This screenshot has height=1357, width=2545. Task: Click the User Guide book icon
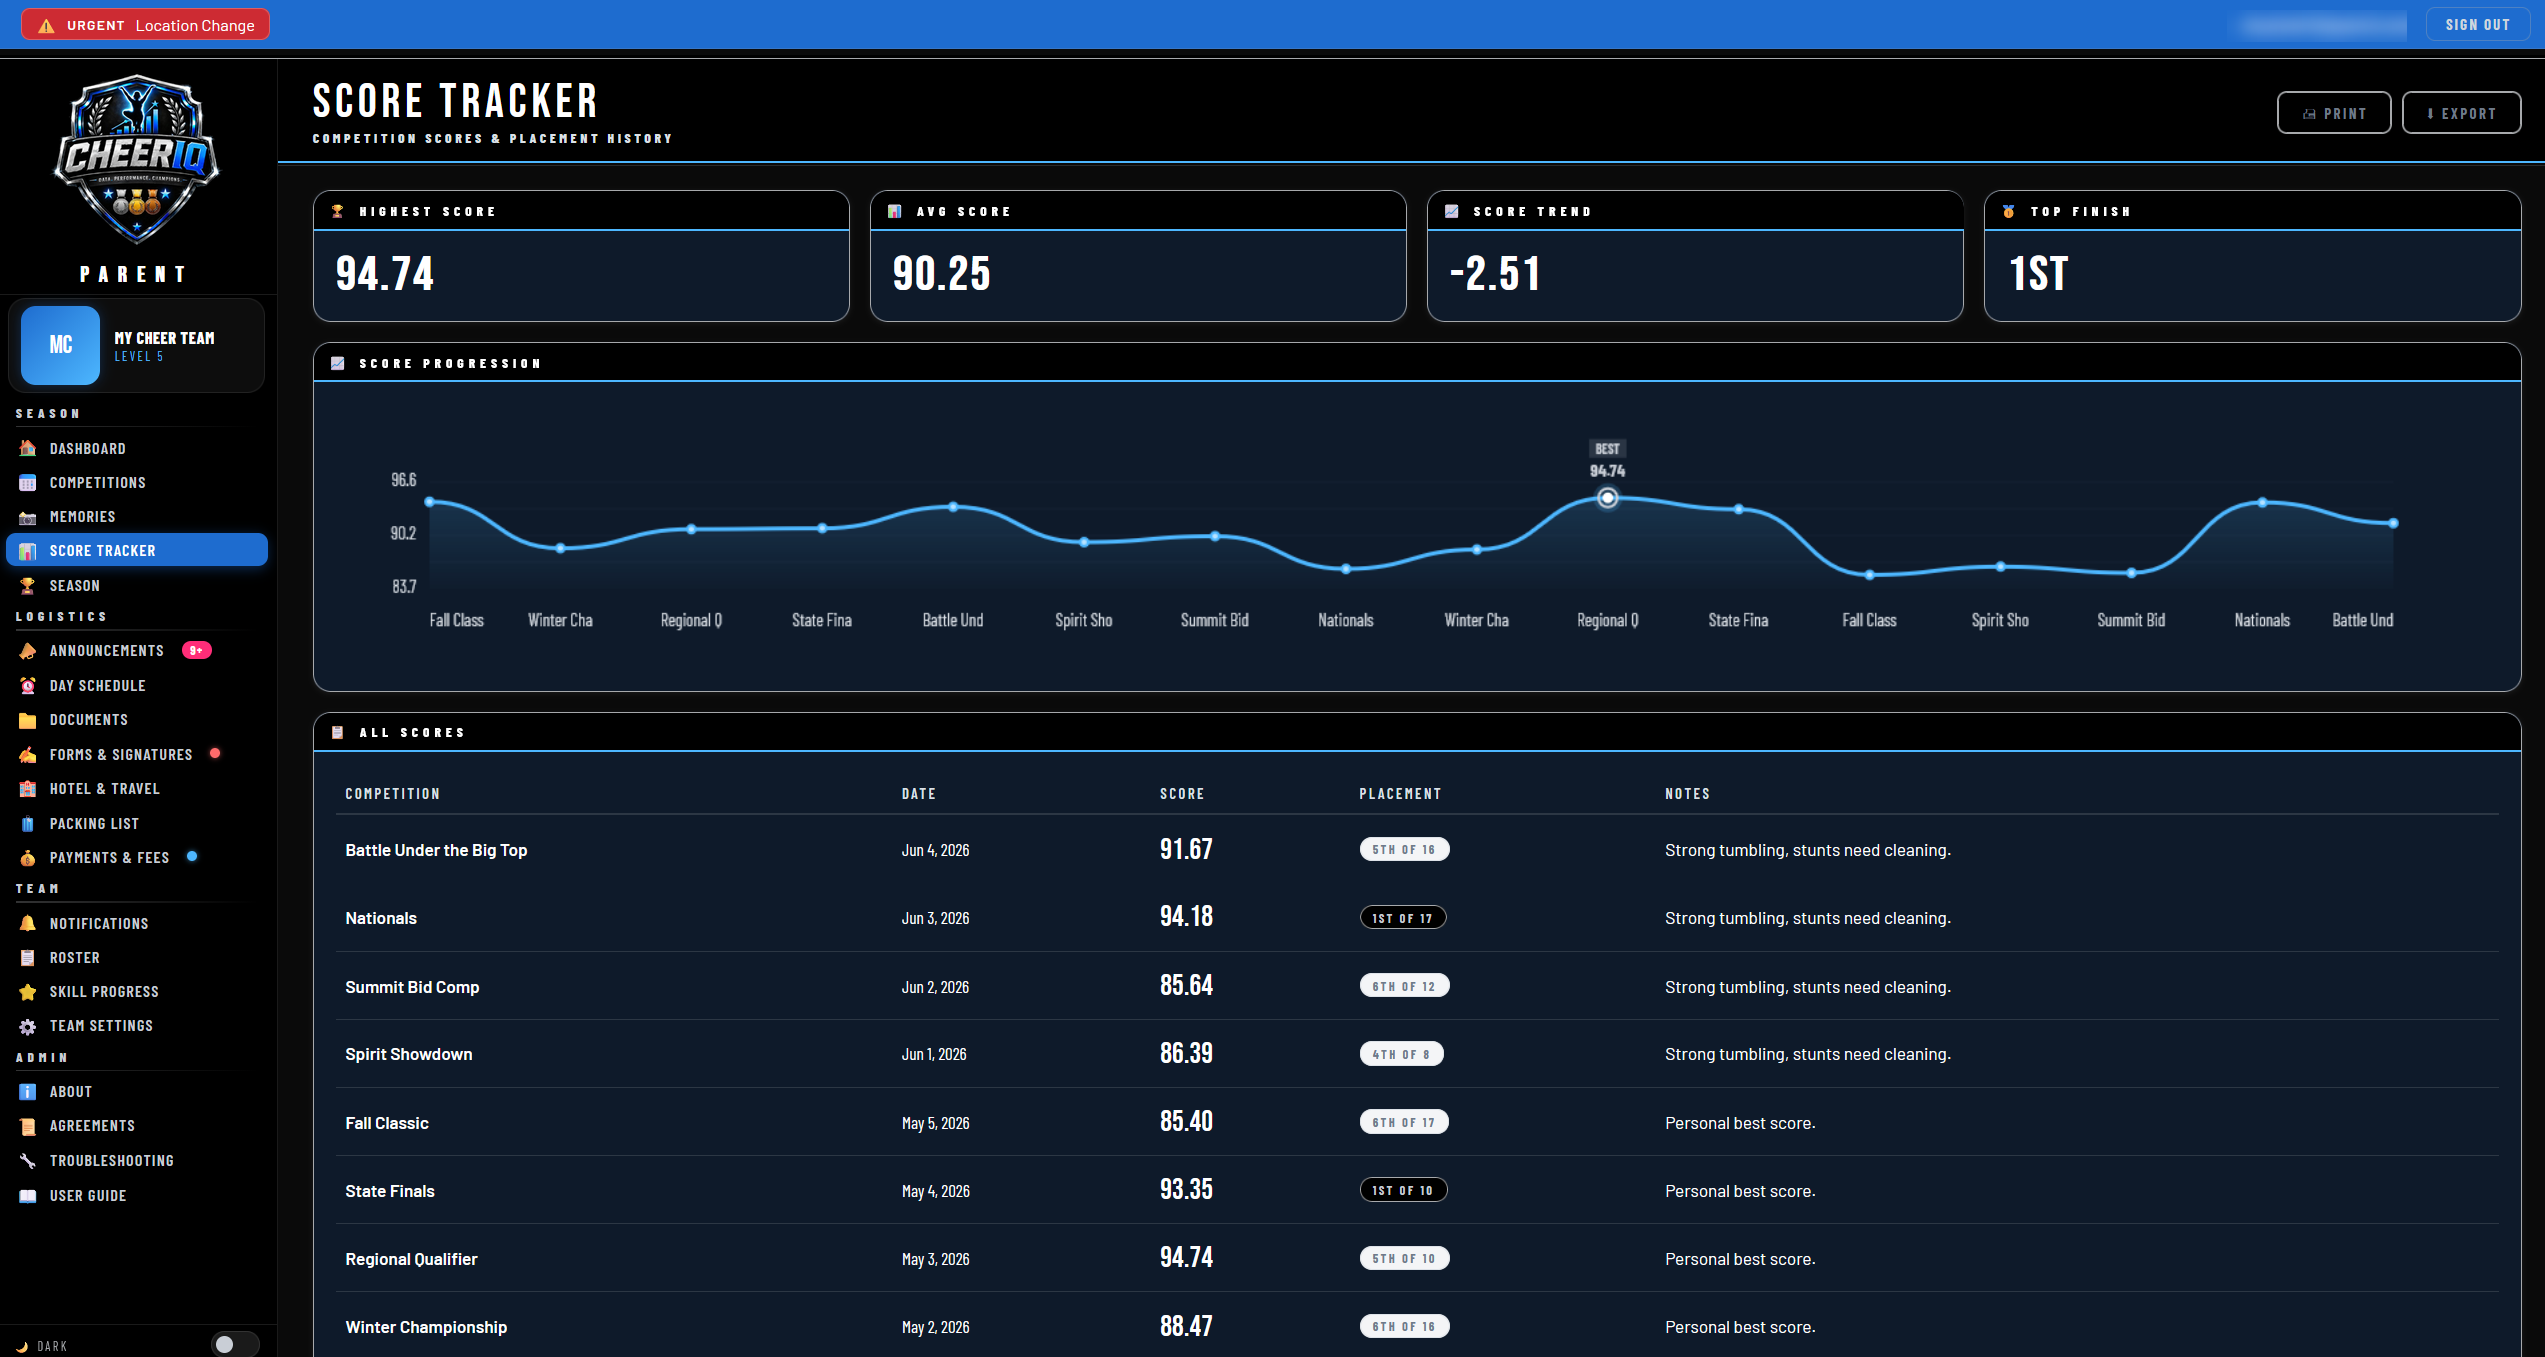tap(28, 1196)
